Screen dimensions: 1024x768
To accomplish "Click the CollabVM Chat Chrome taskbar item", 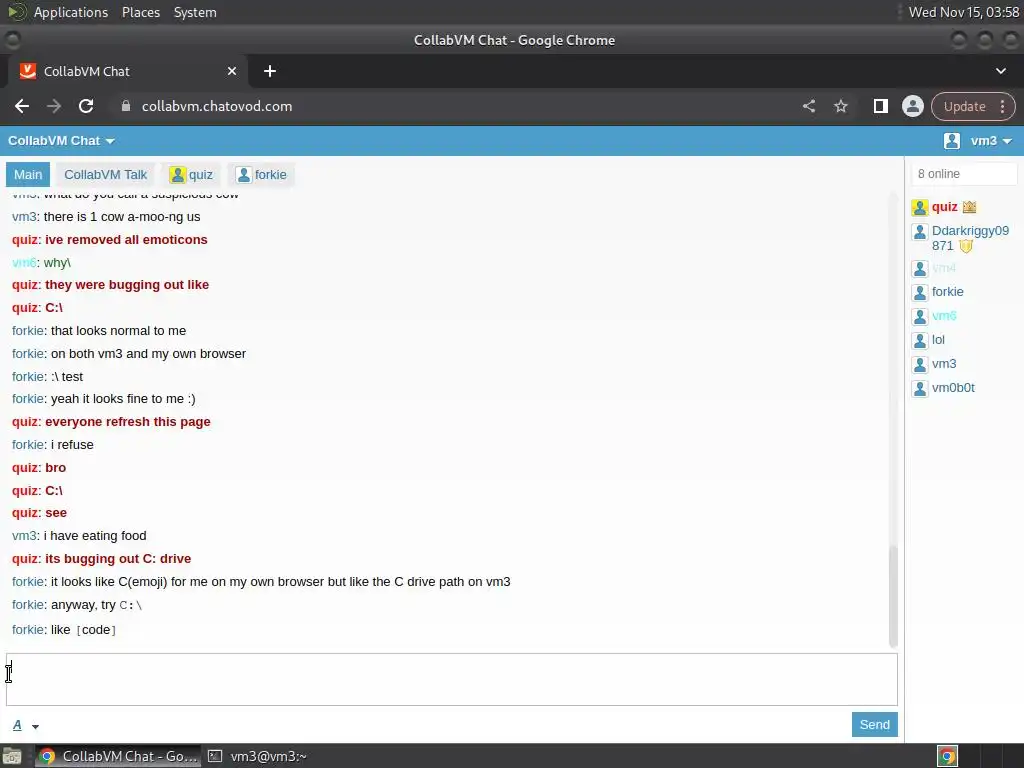I will point(118,756).
